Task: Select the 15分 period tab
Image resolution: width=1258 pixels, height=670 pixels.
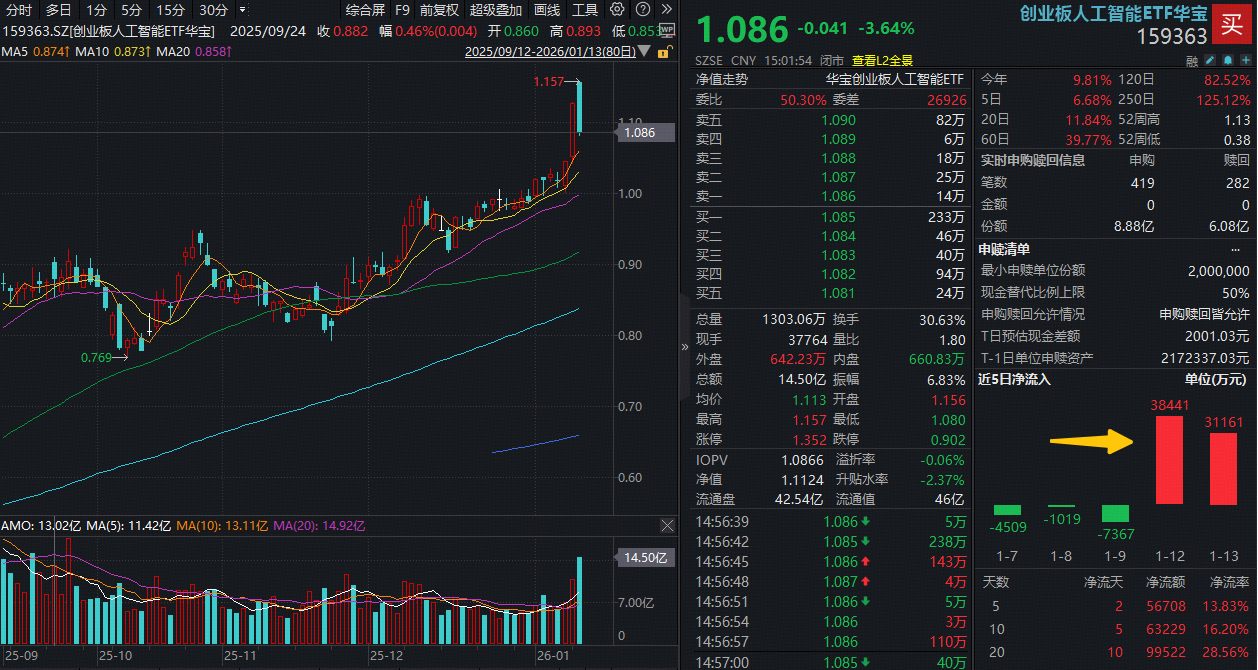Action: pyautogui.click(x=171, y=10)
